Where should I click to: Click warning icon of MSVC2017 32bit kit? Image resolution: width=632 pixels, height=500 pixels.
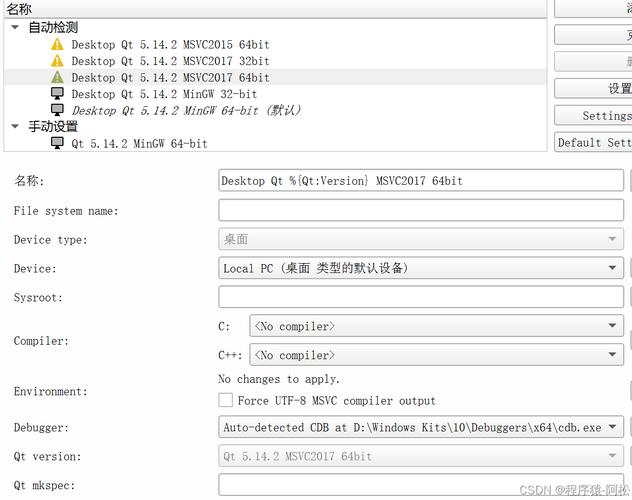click(57, 60)
